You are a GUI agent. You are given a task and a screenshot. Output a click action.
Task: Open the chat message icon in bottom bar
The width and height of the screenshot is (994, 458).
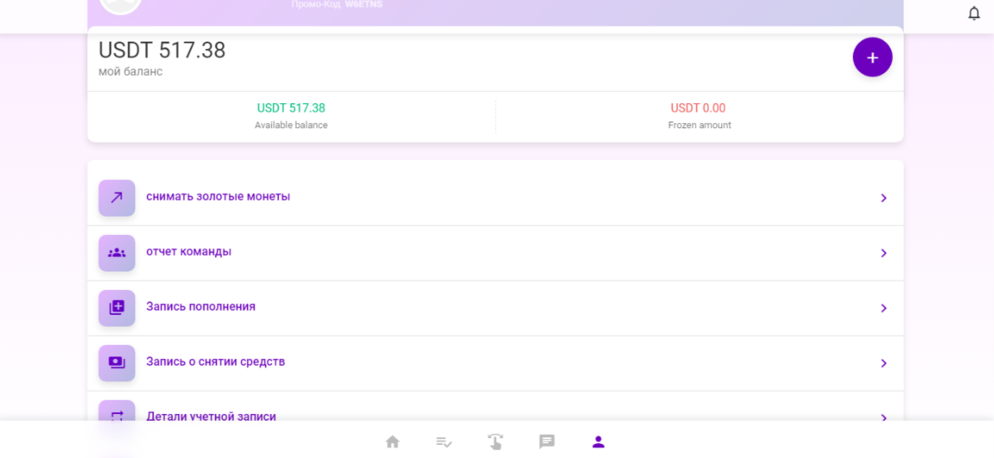(547, 442)
